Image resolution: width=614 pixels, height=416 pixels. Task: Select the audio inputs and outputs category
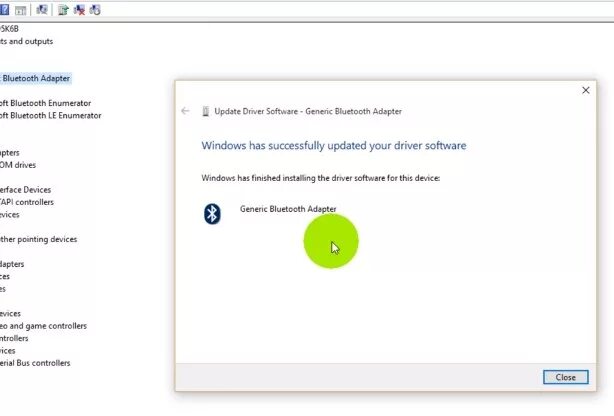tap(26, 41)
